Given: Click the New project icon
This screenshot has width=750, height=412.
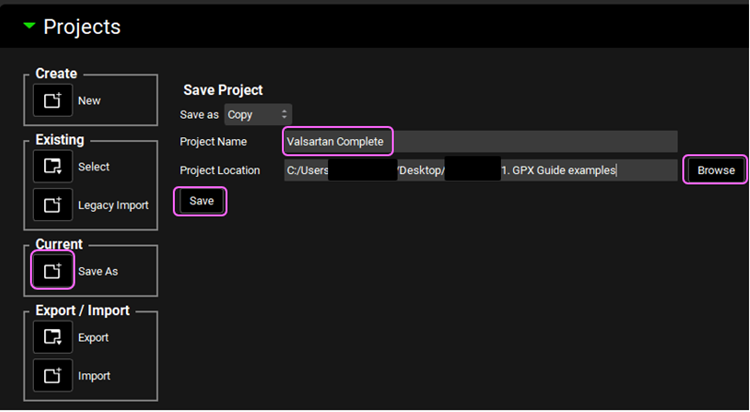Looking at the screenshot, I should (x=53, y=101).
